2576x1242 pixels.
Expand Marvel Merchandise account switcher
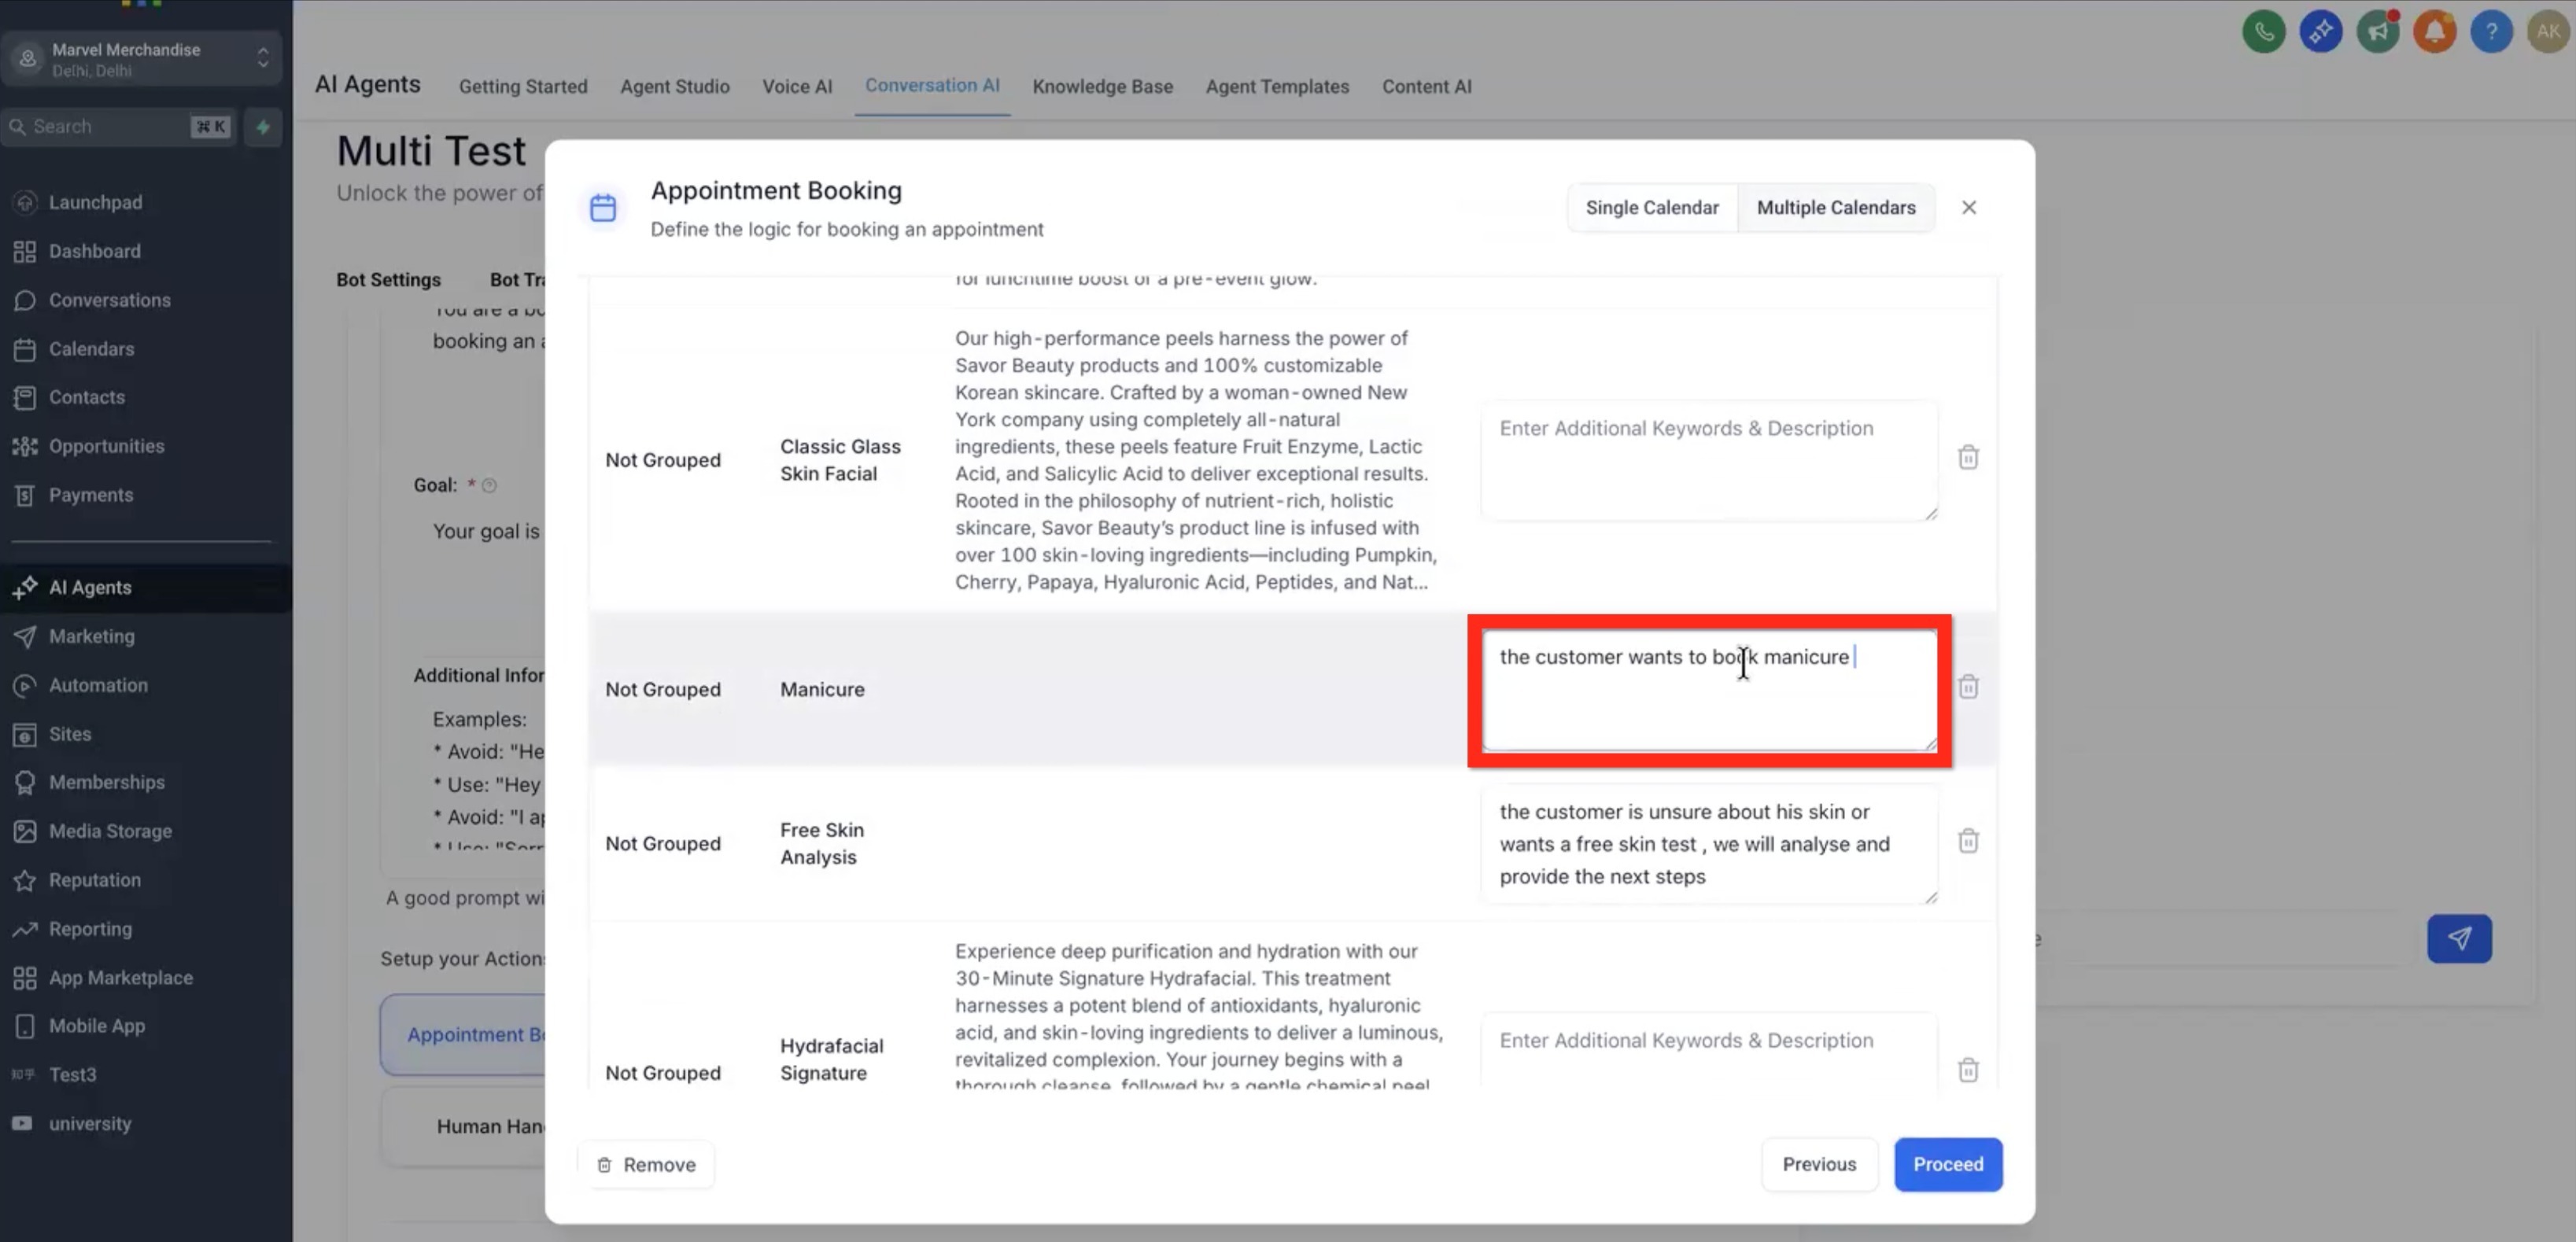point(141,59)
